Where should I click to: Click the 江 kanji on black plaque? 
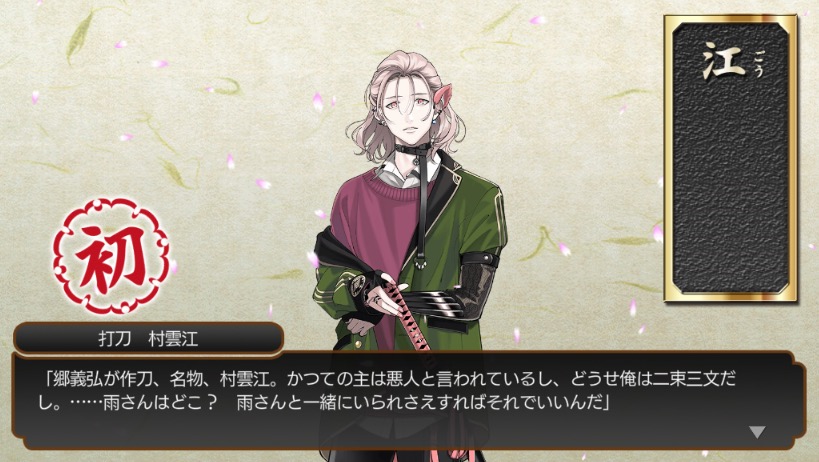click(x=723, y=63)
